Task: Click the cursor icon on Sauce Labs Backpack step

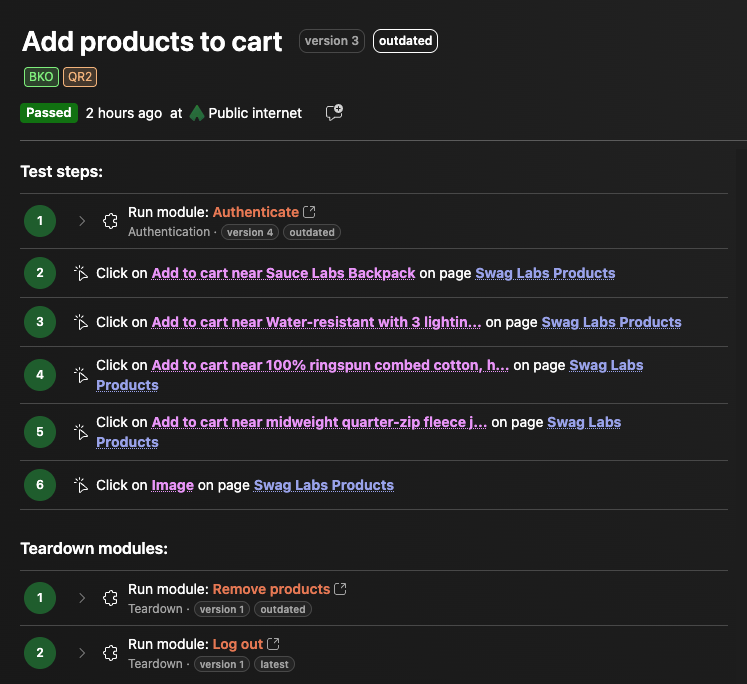Action: (x=81, y=273)
